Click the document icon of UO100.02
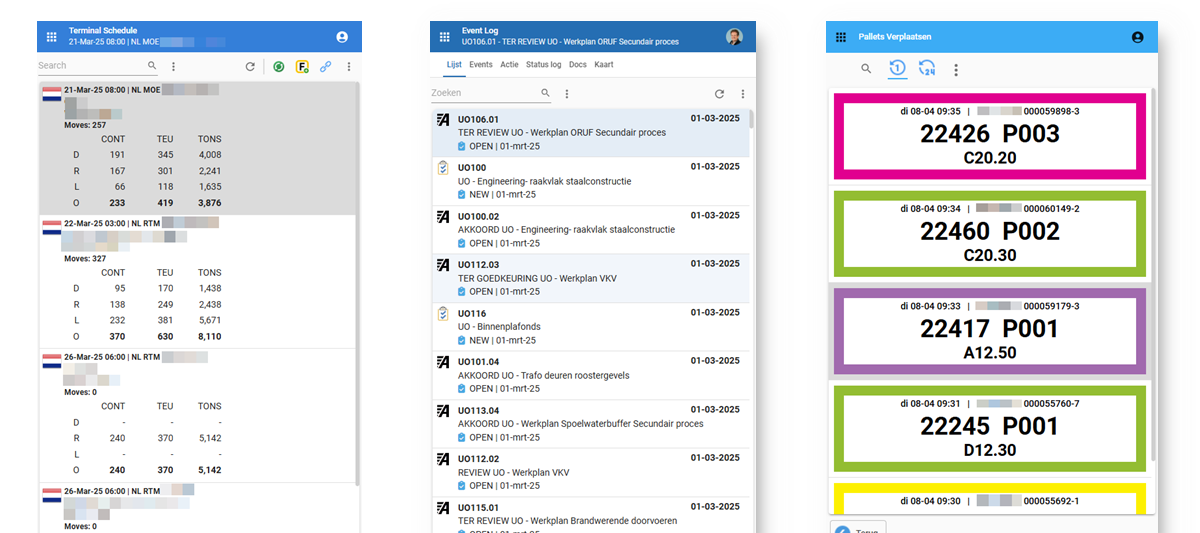This screenshot has width=1200, height=533. (x=443, y=217)
